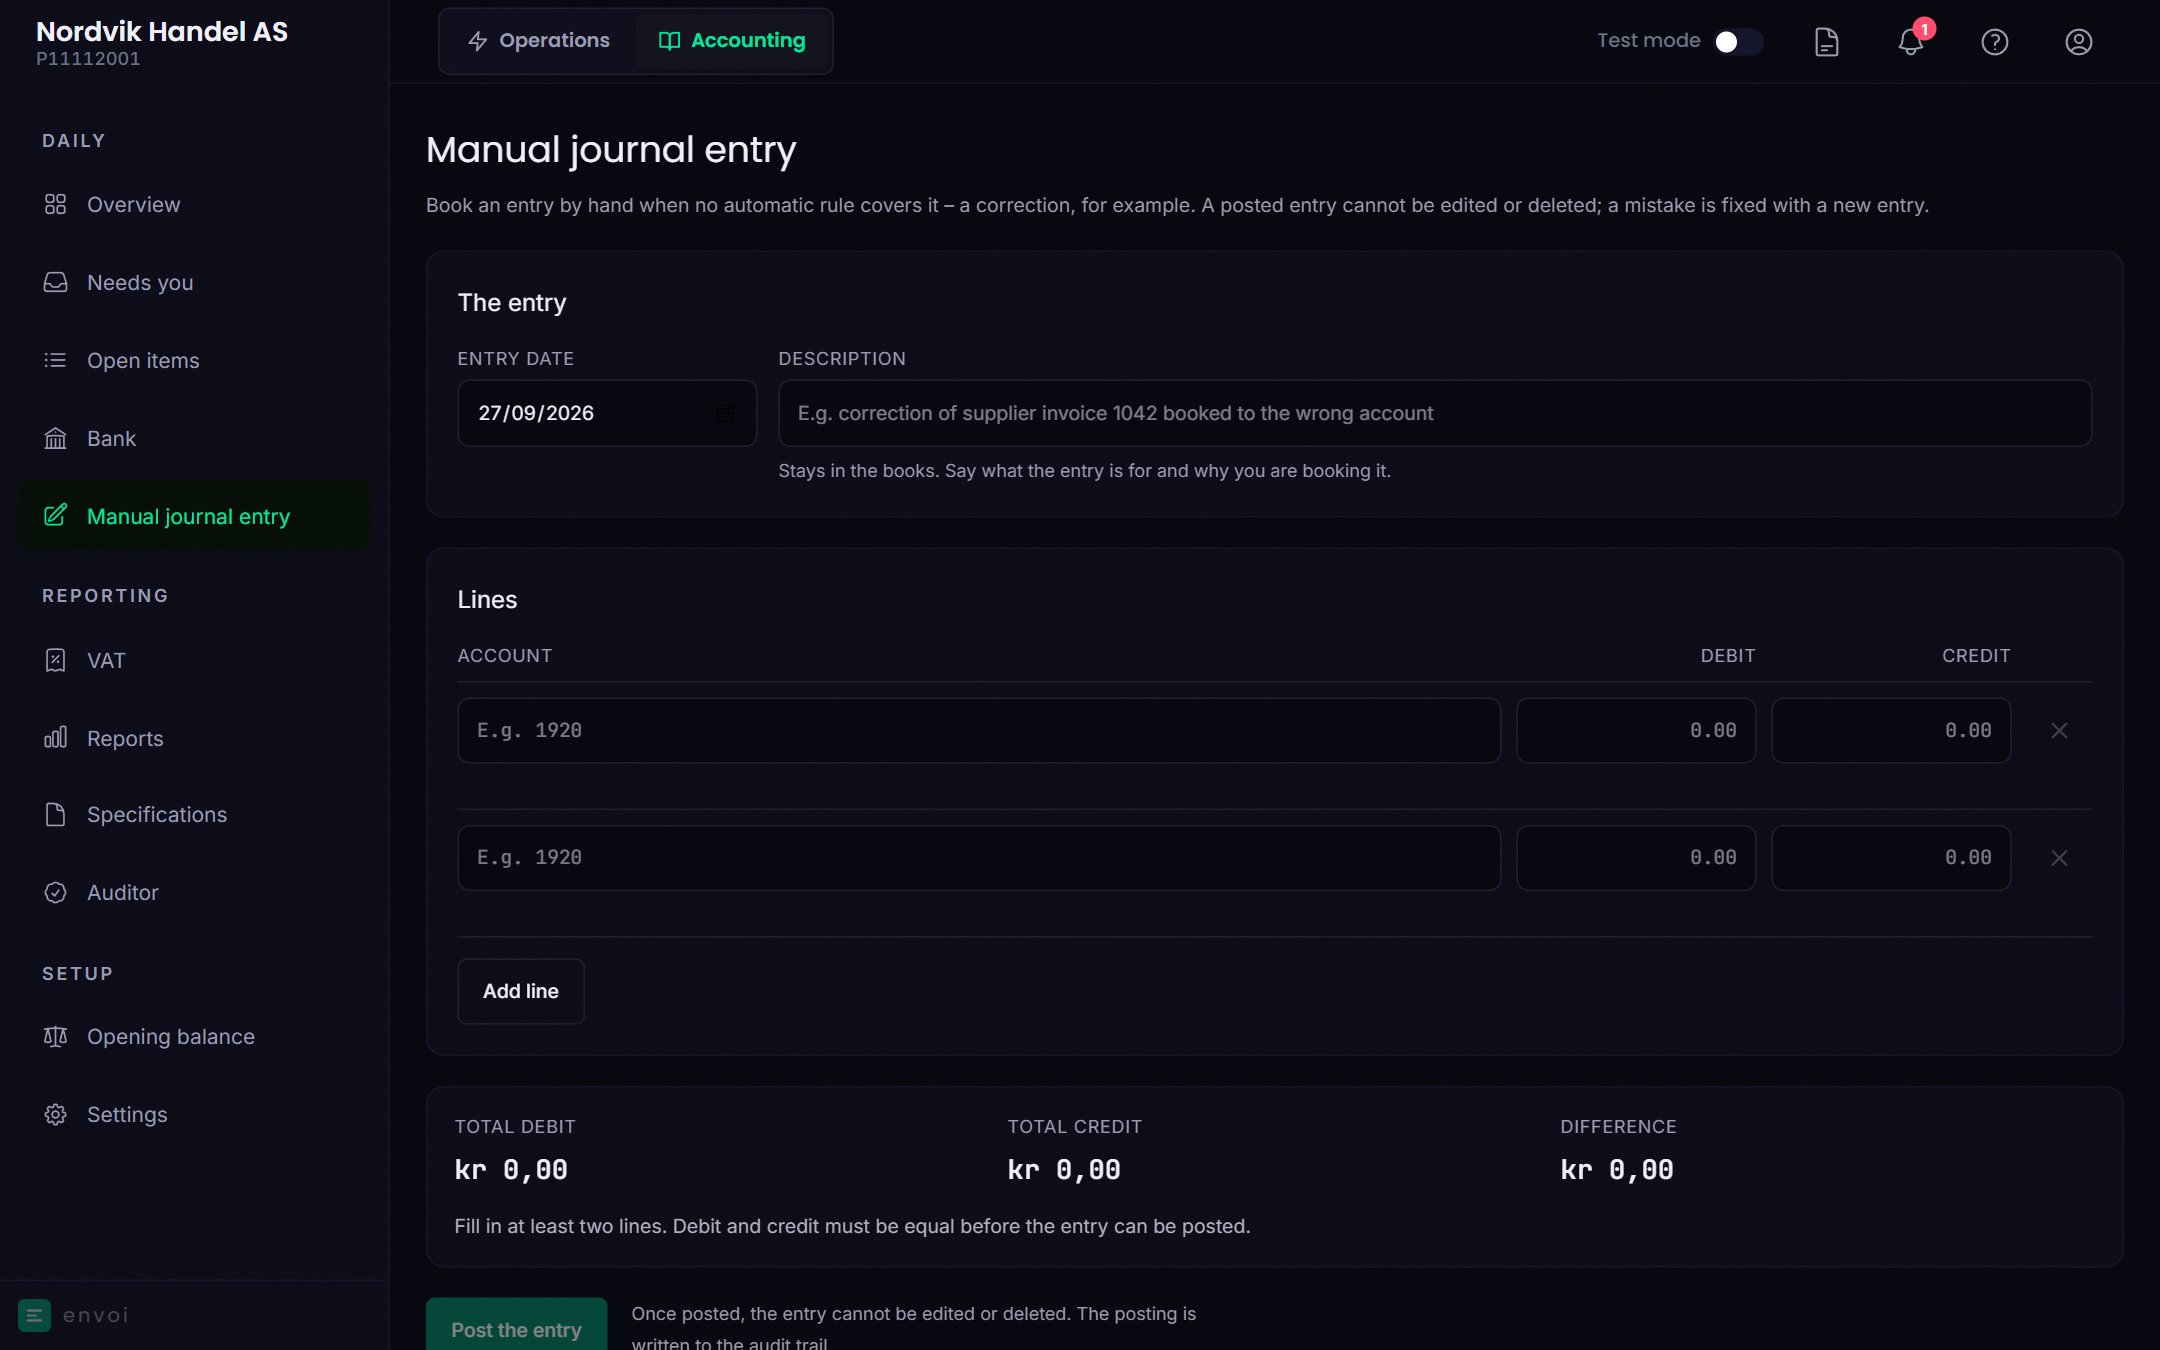Screen dimensions: 2160x1350
Task: Click the Accounting book icon
Action: (x=669, y=41)
